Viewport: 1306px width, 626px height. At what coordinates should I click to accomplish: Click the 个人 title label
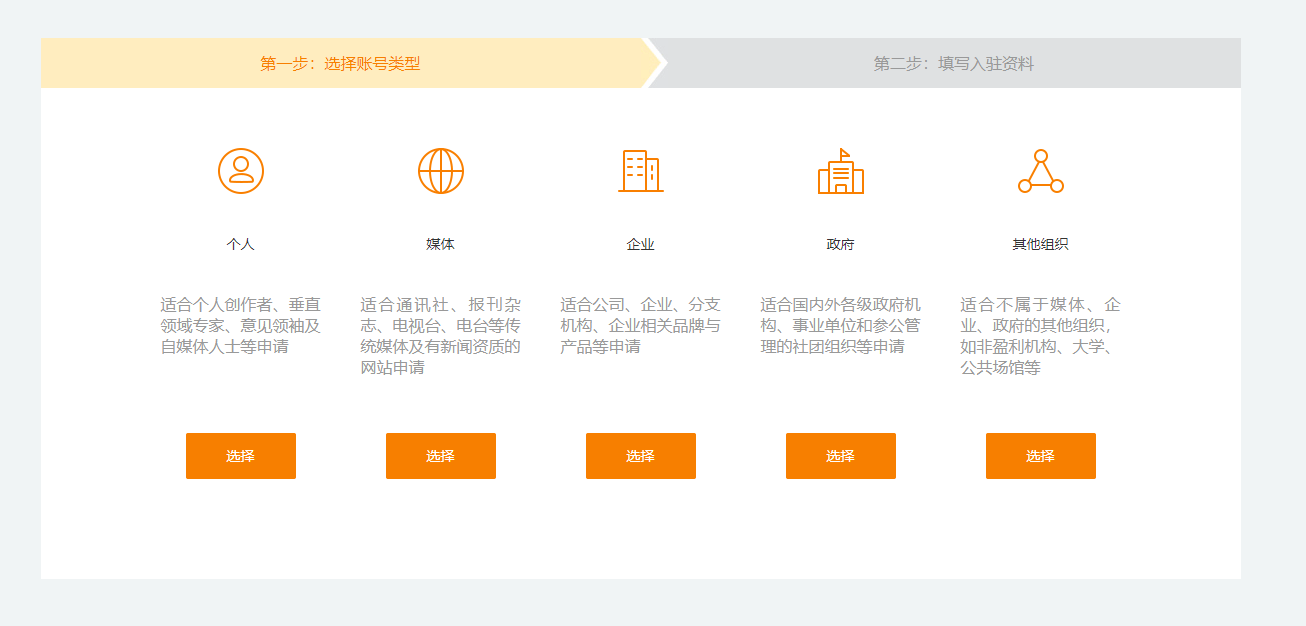241,244
